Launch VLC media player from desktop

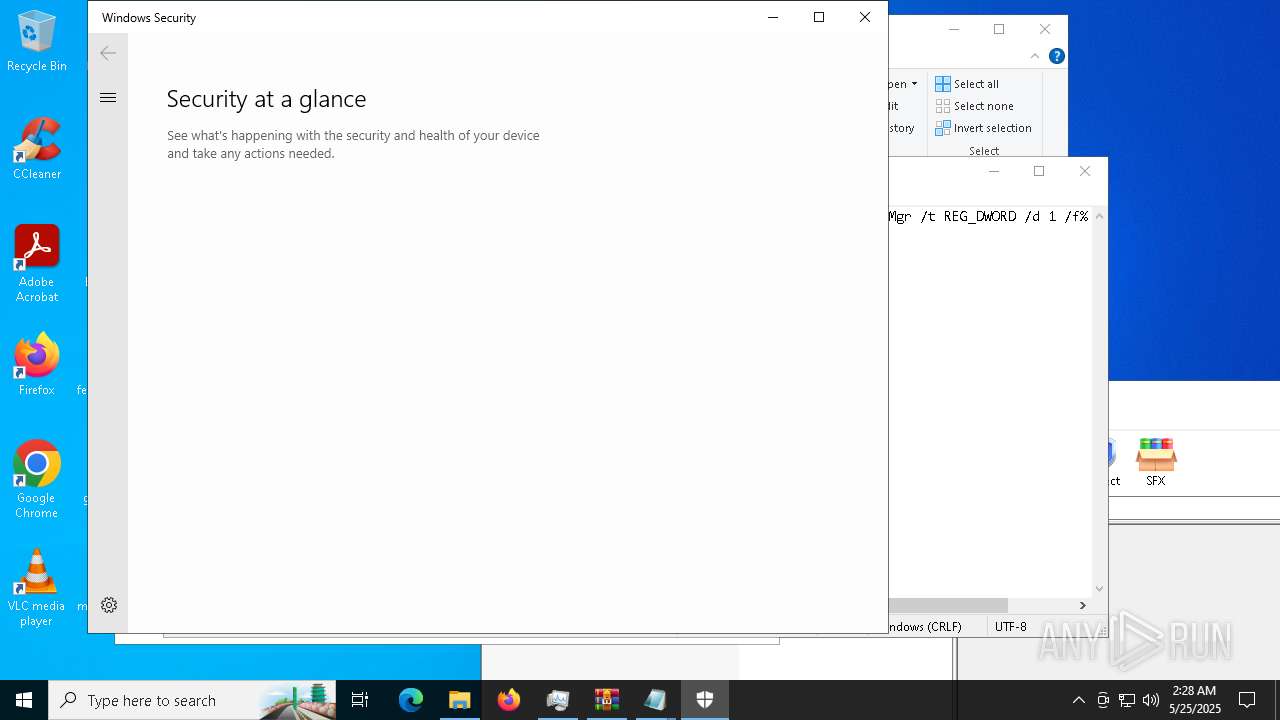[x=37, y=588]
